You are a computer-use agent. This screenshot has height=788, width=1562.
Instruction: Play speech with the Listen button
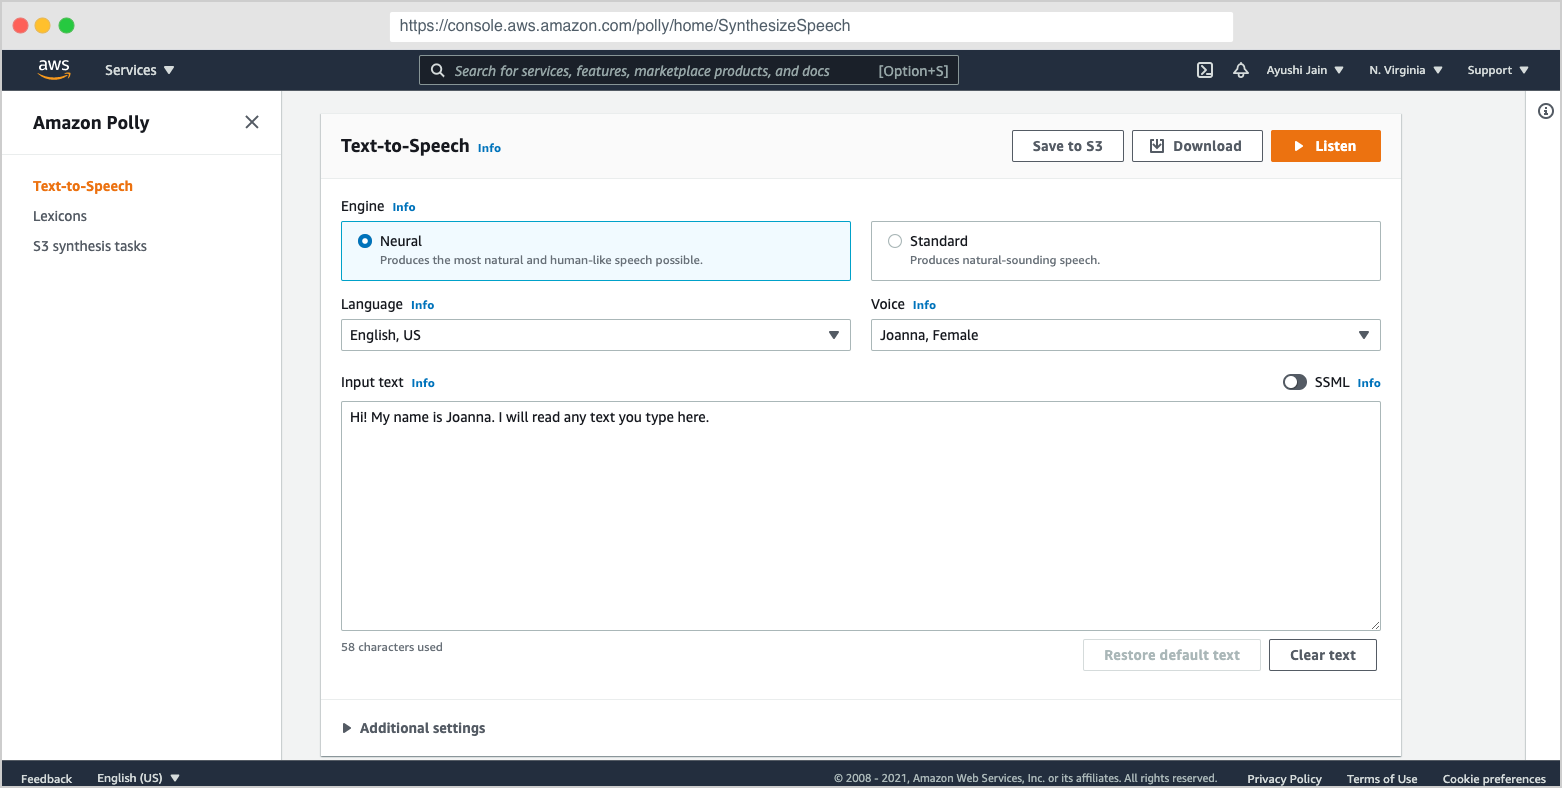click(1325, 146)
